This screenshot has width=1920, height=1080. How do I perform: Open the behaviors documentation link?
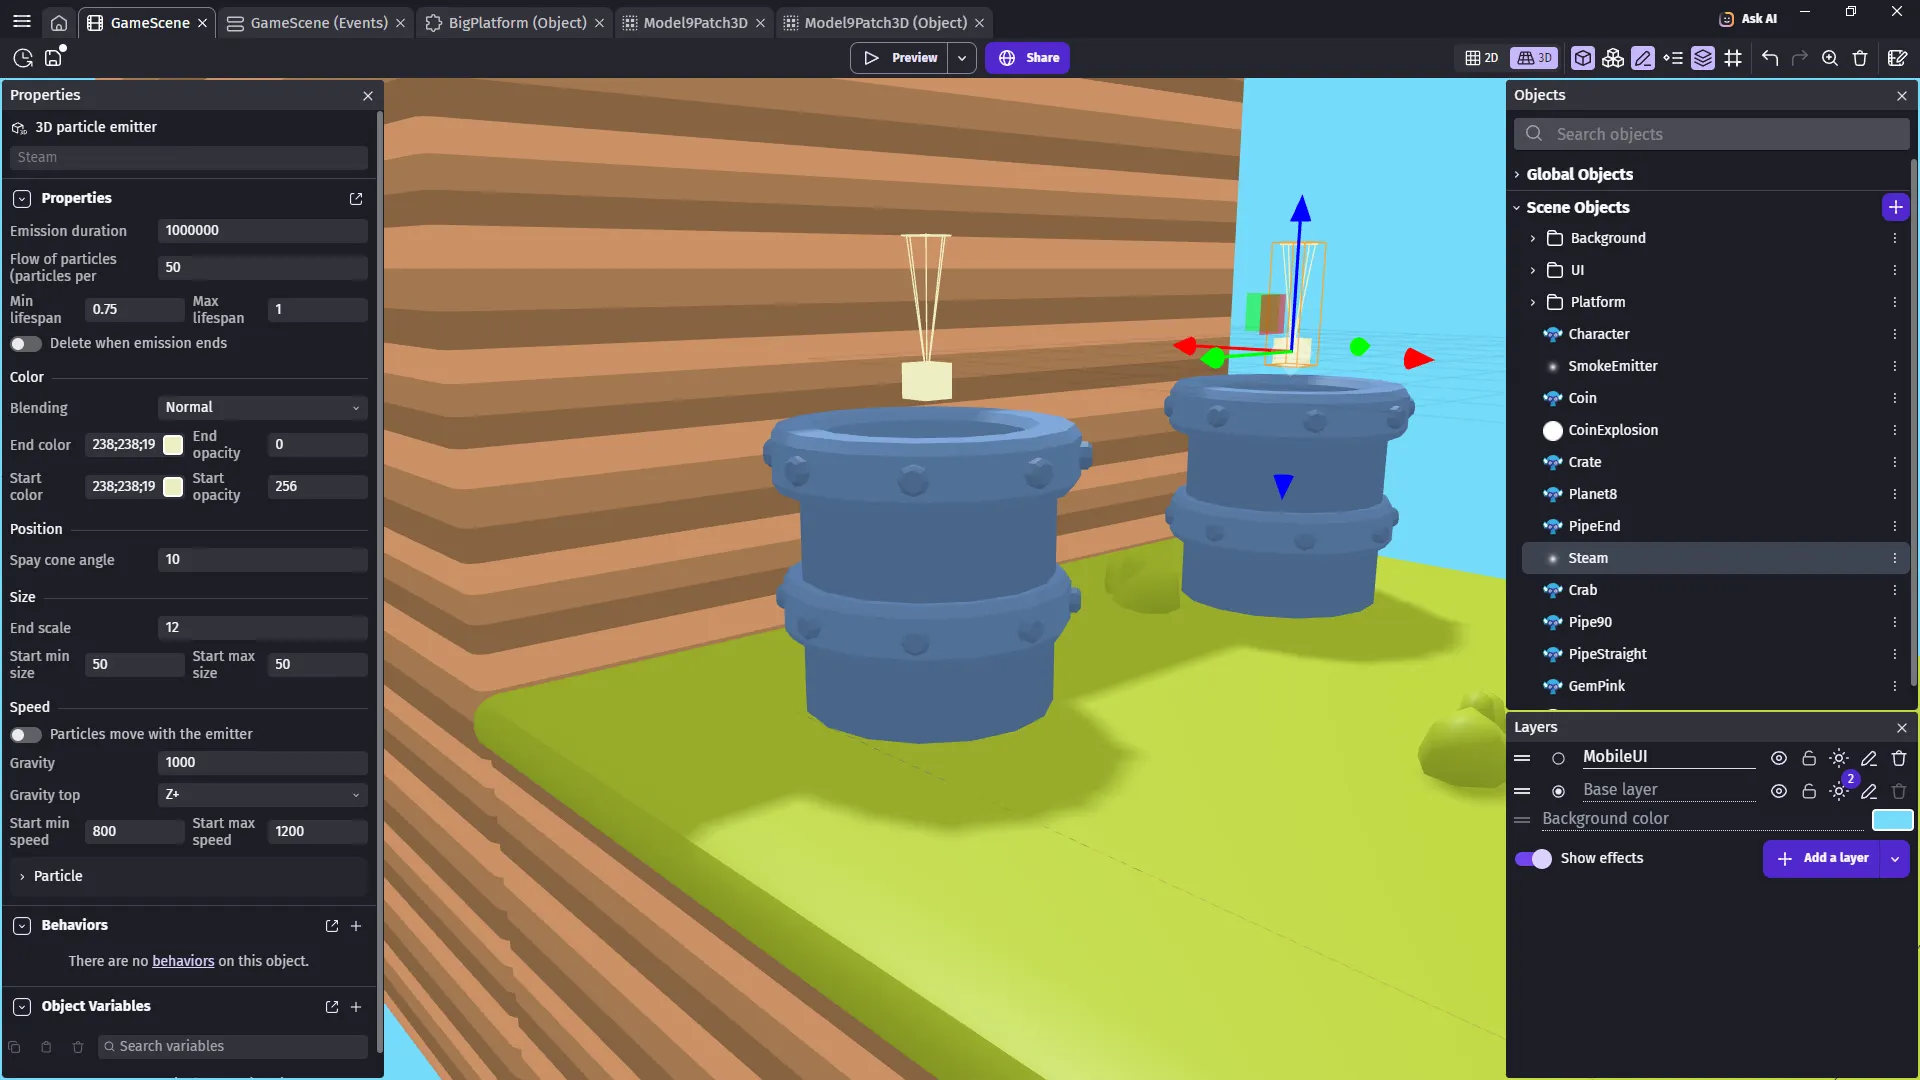pyautogui.click(x=183, y=961)
